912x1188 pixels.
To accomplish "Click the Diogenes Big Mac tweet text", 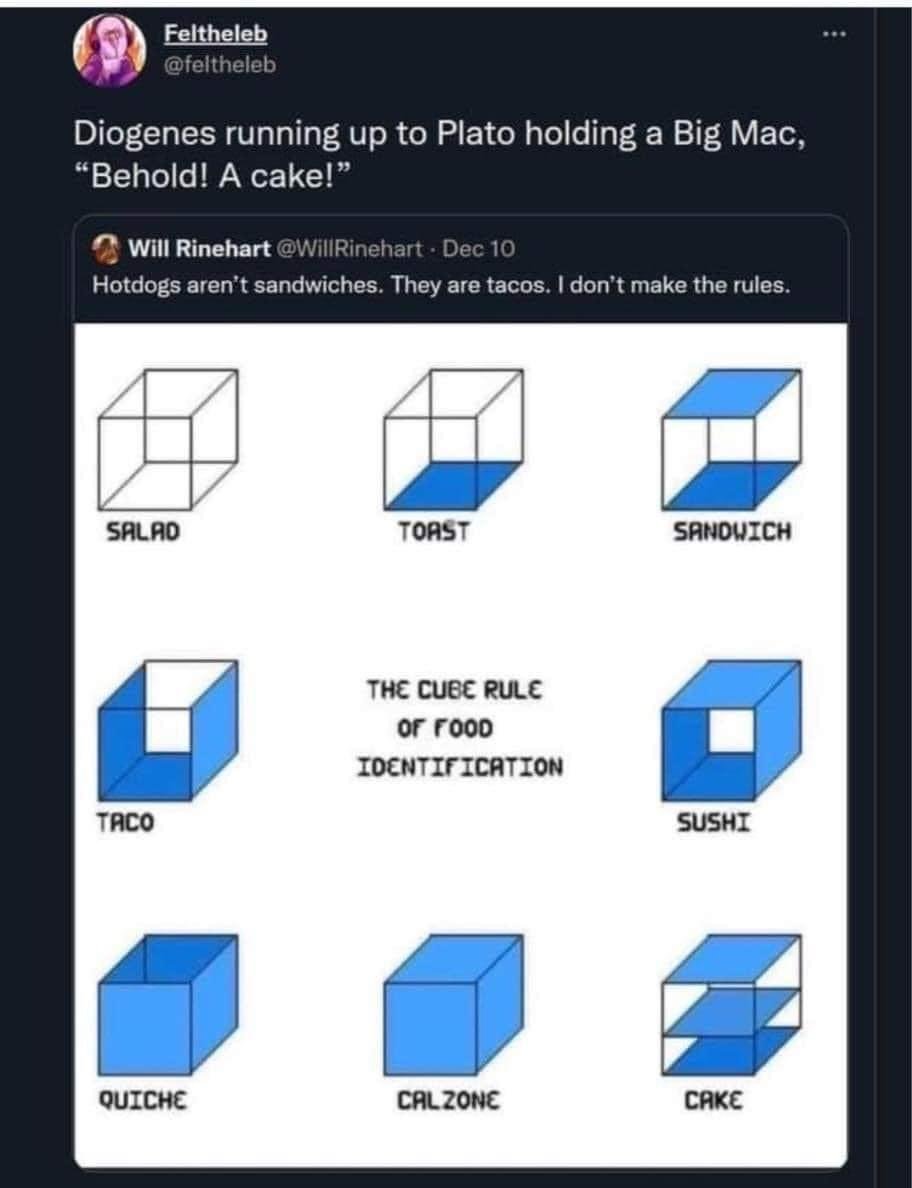I will coord(439,155).
